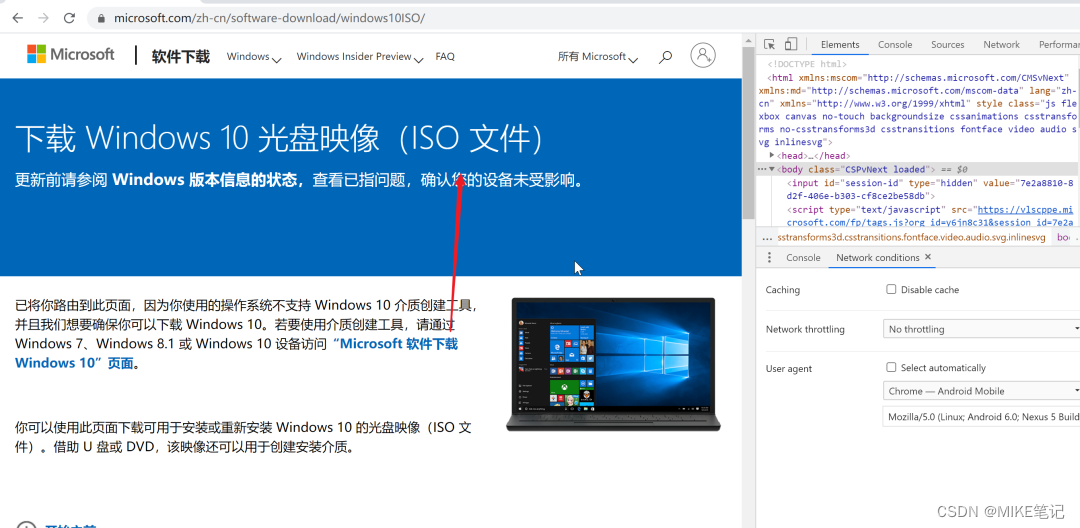Switch to the Console tab in top bar
Screen dimensions: 1080x528
(895, 45)
